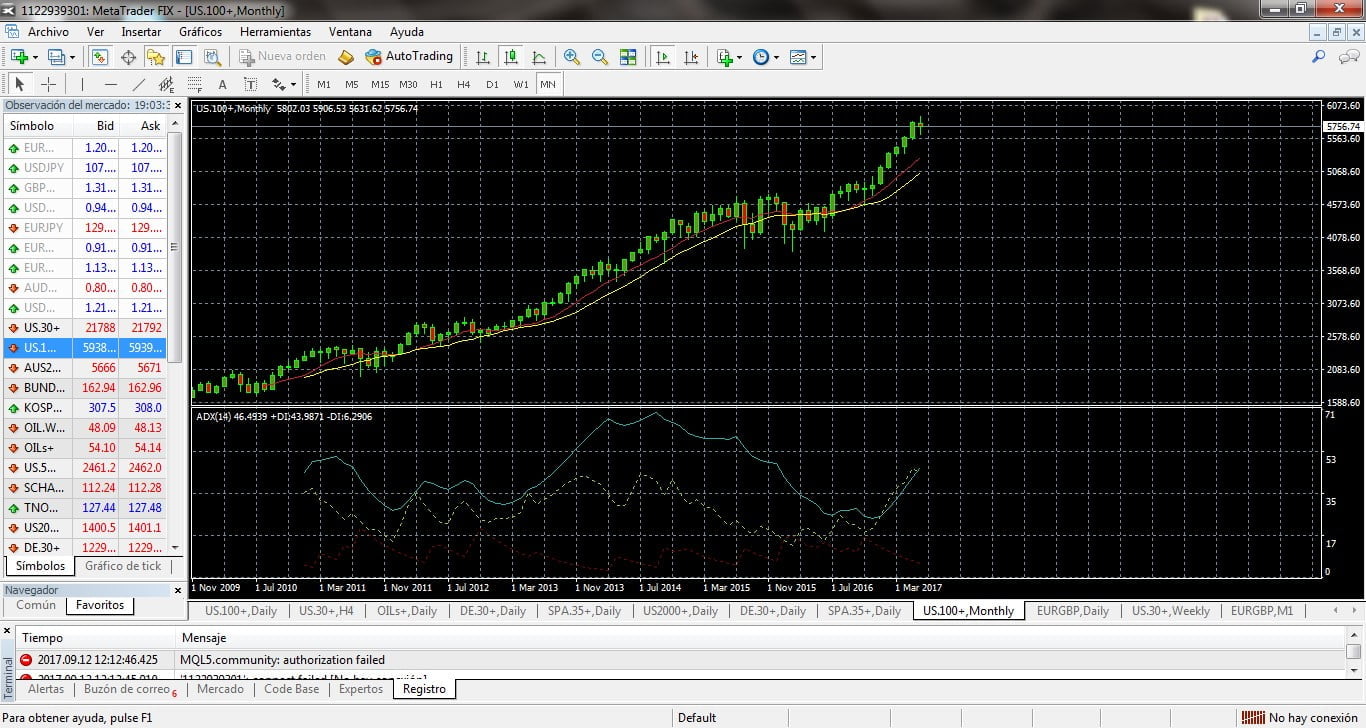Toggle chart auto scroll

pos(662,57)
